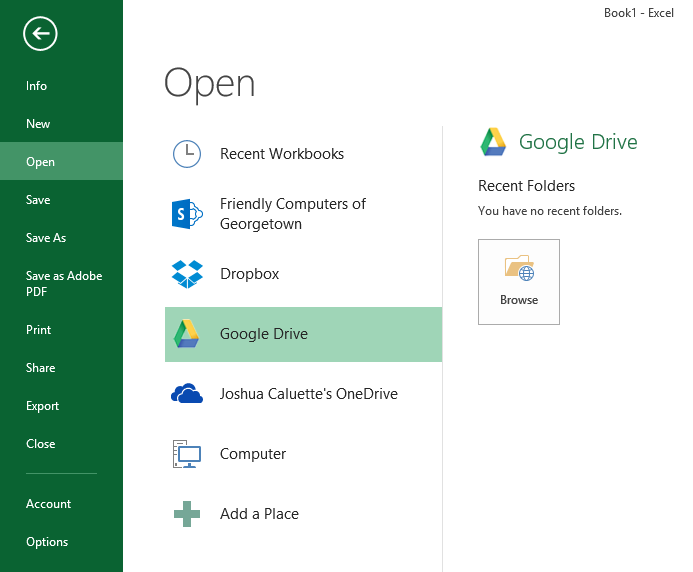Browse Google Drive folders button

click(x=519, y=282)
